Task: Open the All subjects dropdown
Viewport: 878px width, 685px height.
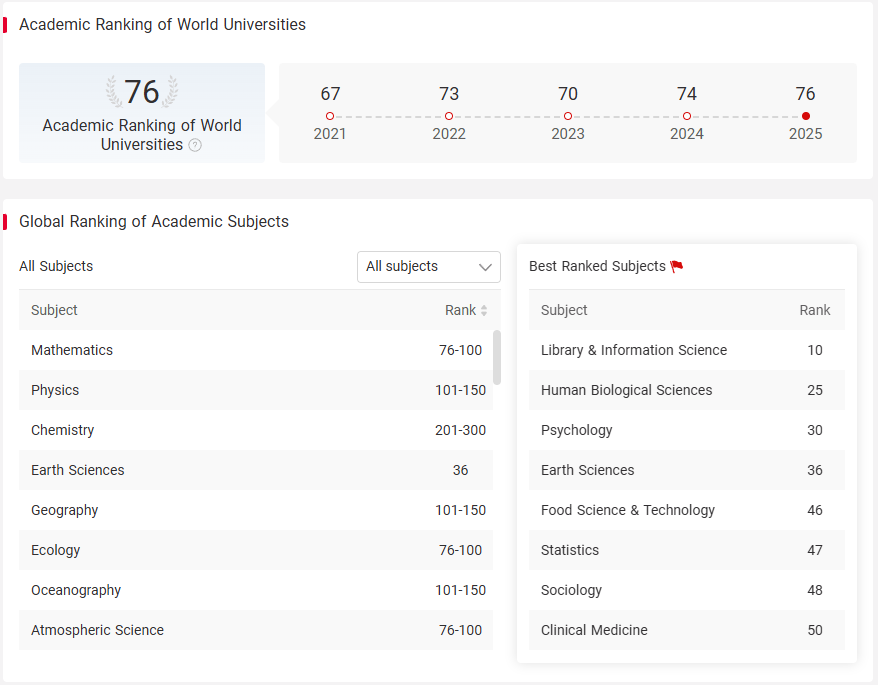Action: click(429, 267)
